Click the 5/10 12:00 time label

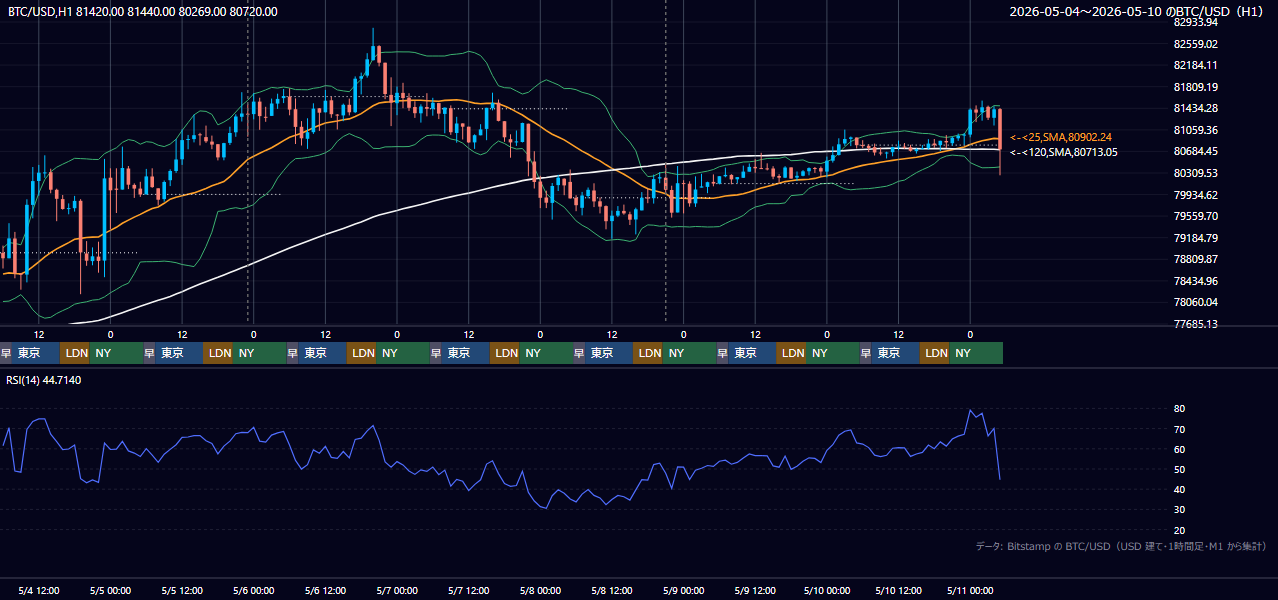coord(899,591)
